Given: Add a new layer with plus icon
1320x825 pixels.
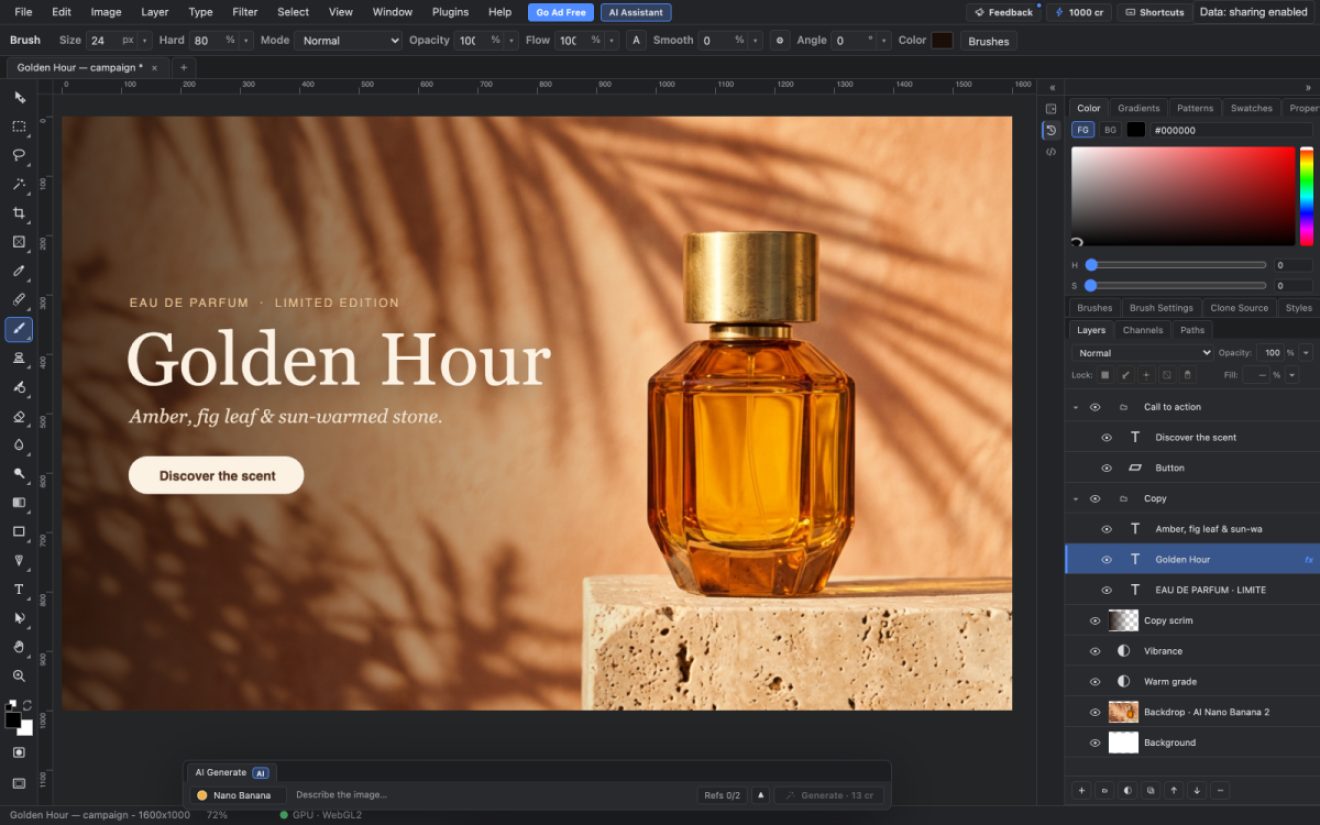Looking at the screenshot, I should click(x=1081, y=790).
